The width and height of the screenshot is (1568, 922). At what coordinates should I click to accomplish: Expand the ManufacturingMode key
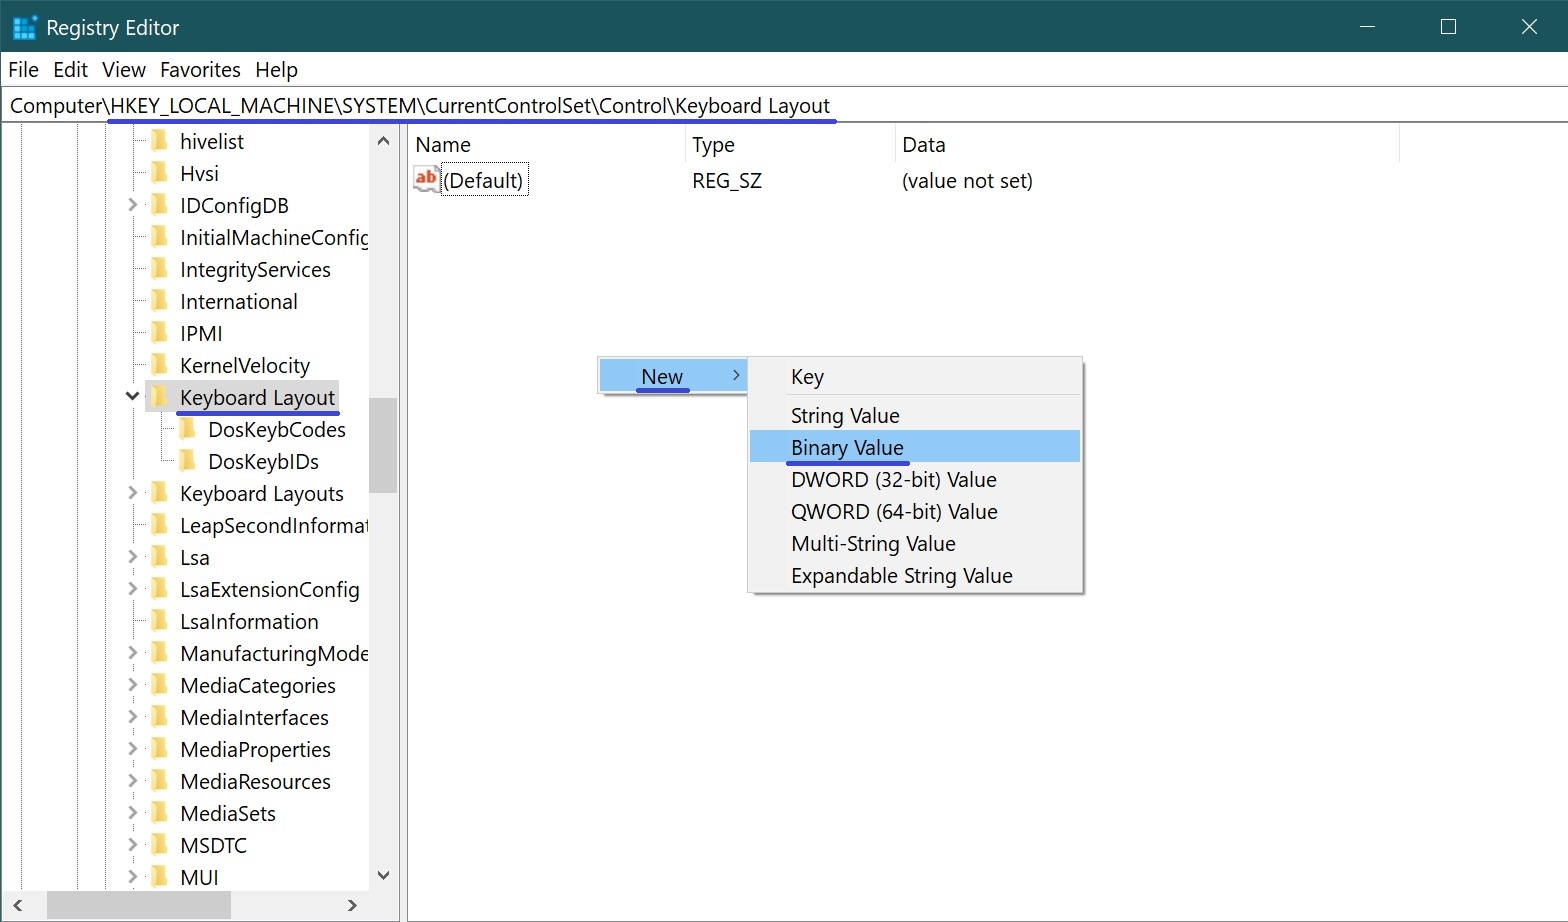(x=132, y=653)
